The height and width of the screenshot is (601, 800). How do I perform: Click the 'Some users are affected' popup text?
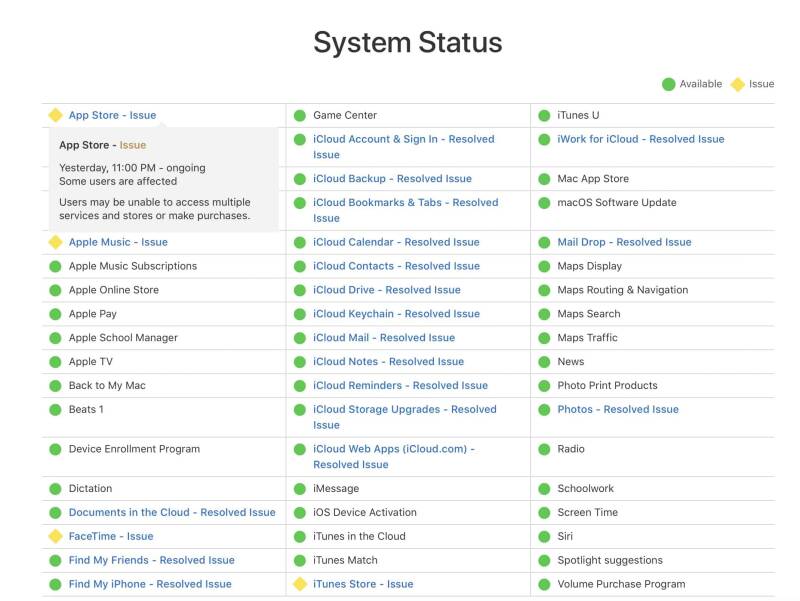(x=118, y=181)
